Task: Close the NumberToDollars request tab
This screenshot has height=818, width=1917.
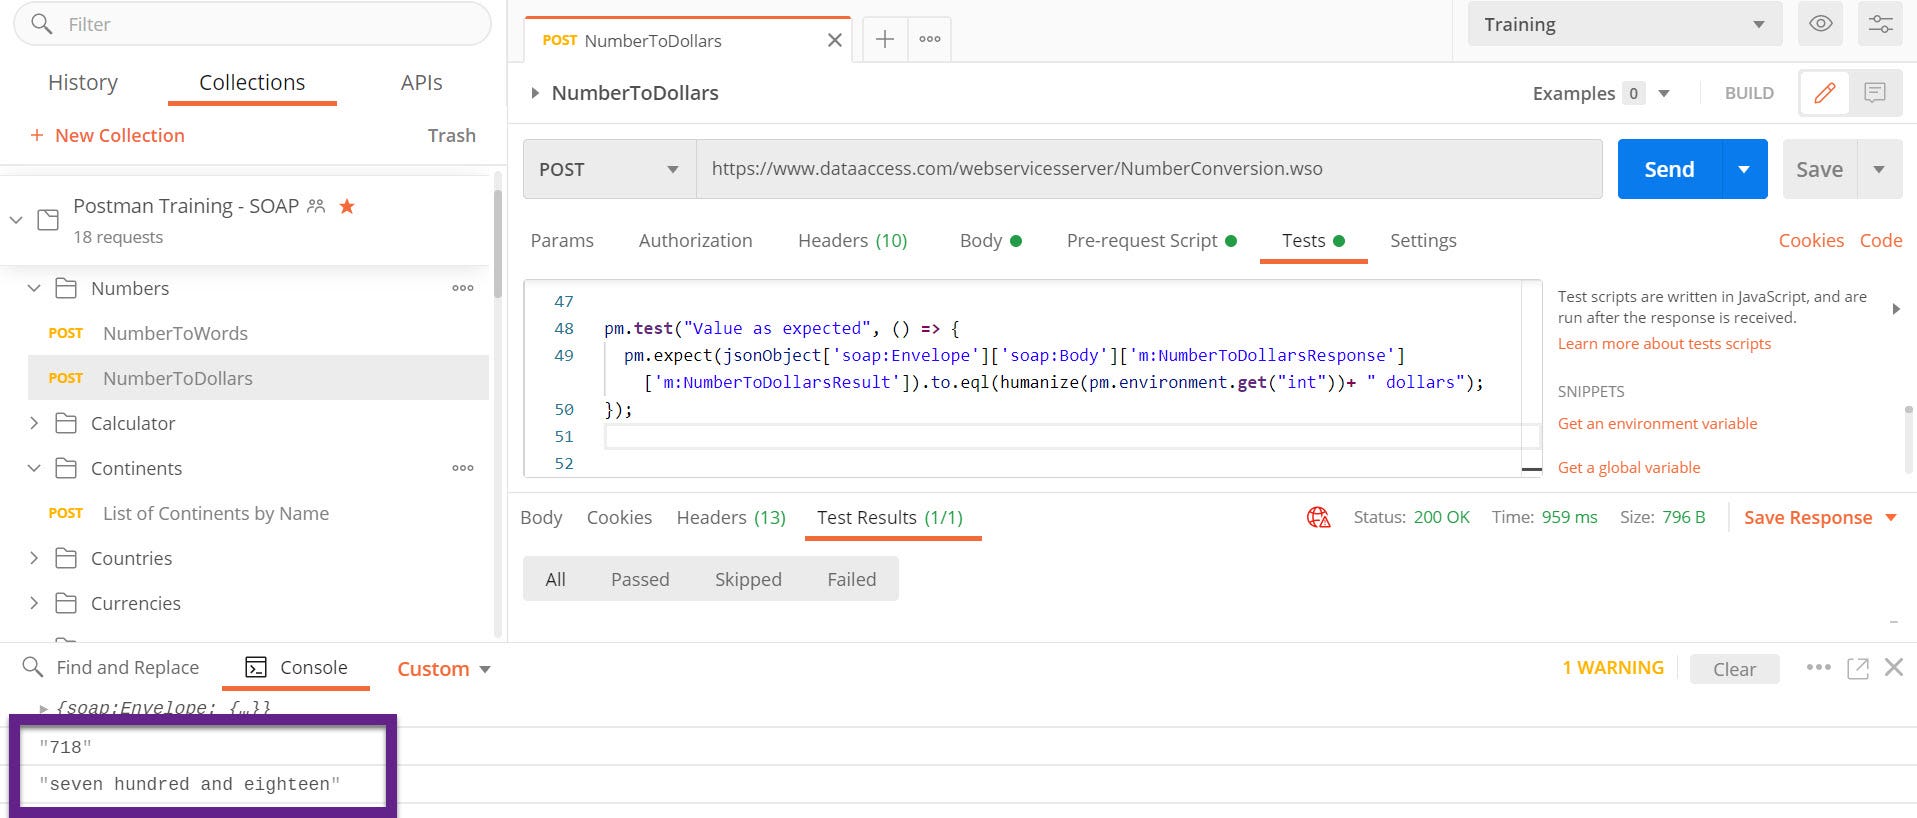Action: tap(835, 40)
